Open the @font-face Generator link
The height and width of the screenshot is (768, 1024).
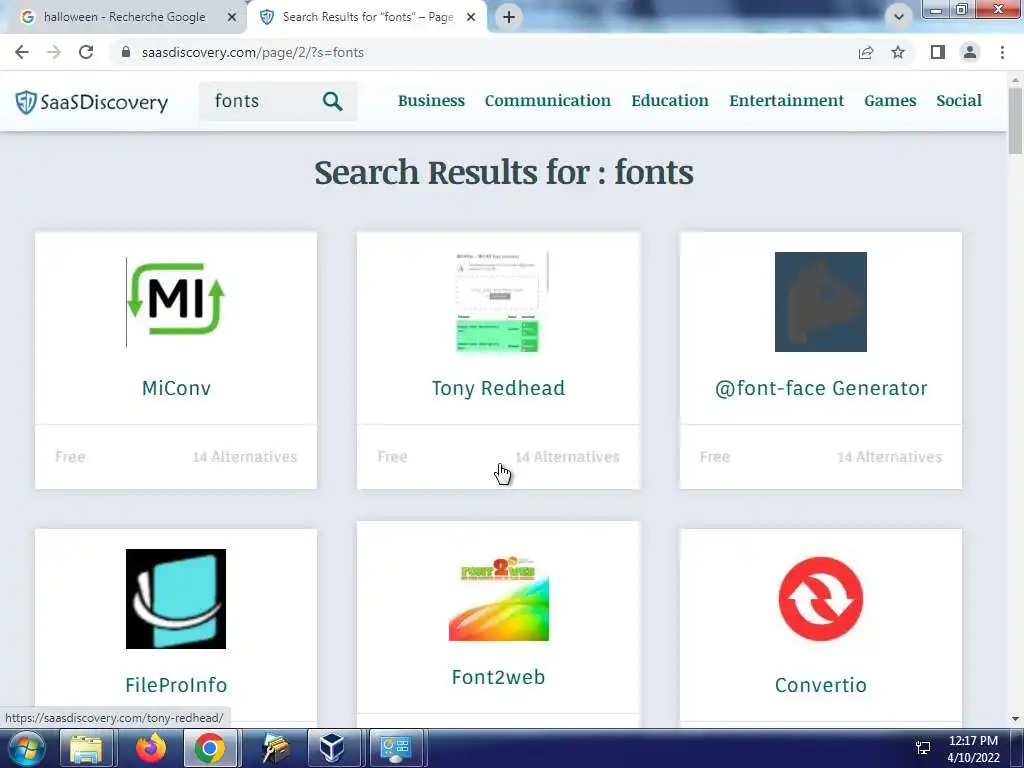pos(821,388)
